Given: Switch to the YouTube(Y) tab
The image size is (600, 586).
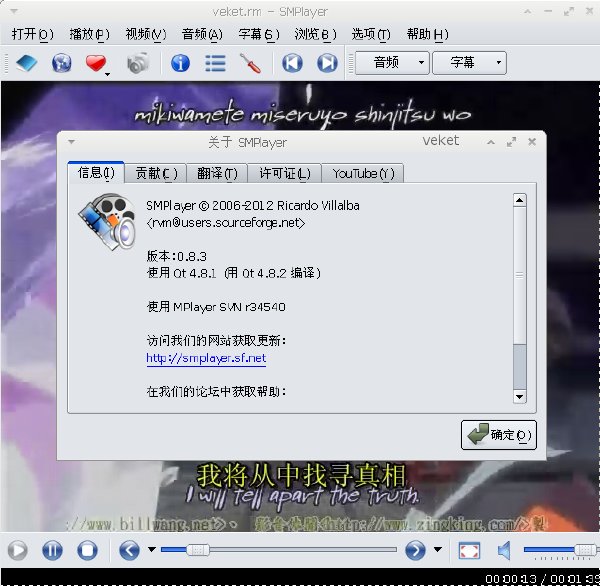Looking at the screenshot, I should tap(363, 173).
